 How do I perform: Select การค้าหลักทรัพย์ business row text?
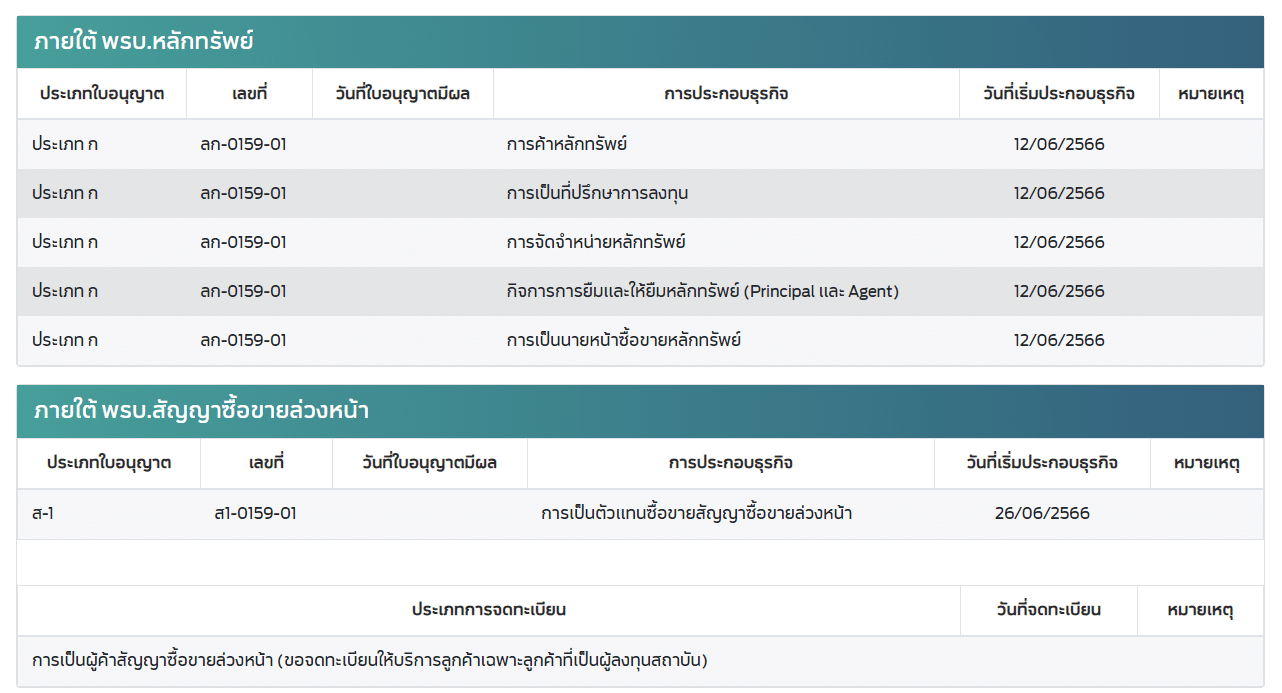coord(566,144)
